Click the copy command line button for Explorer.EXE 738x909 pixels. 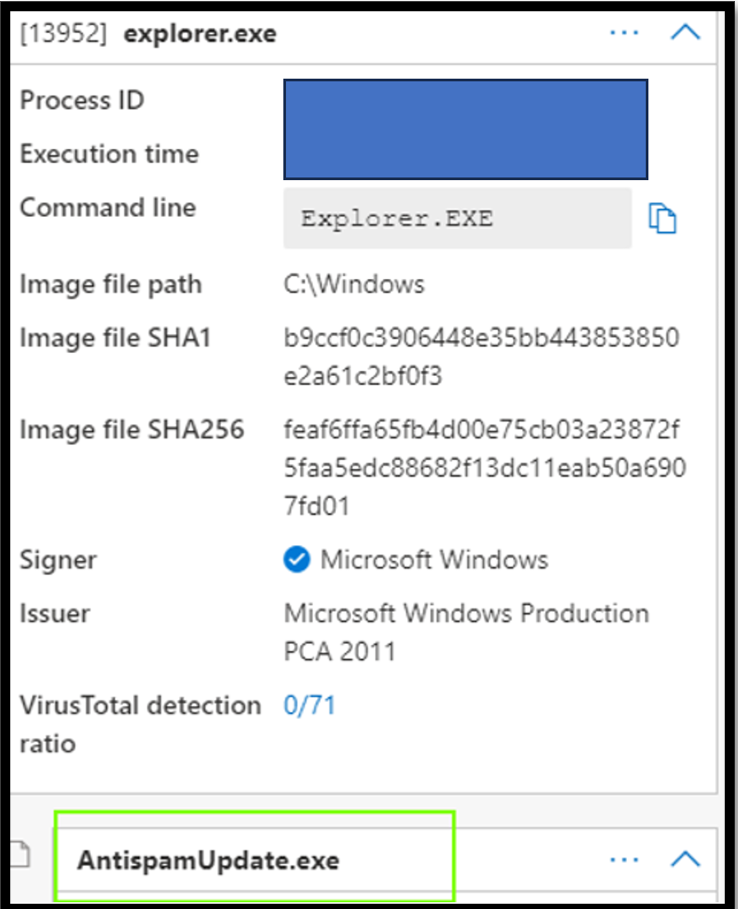coord(663,216)
